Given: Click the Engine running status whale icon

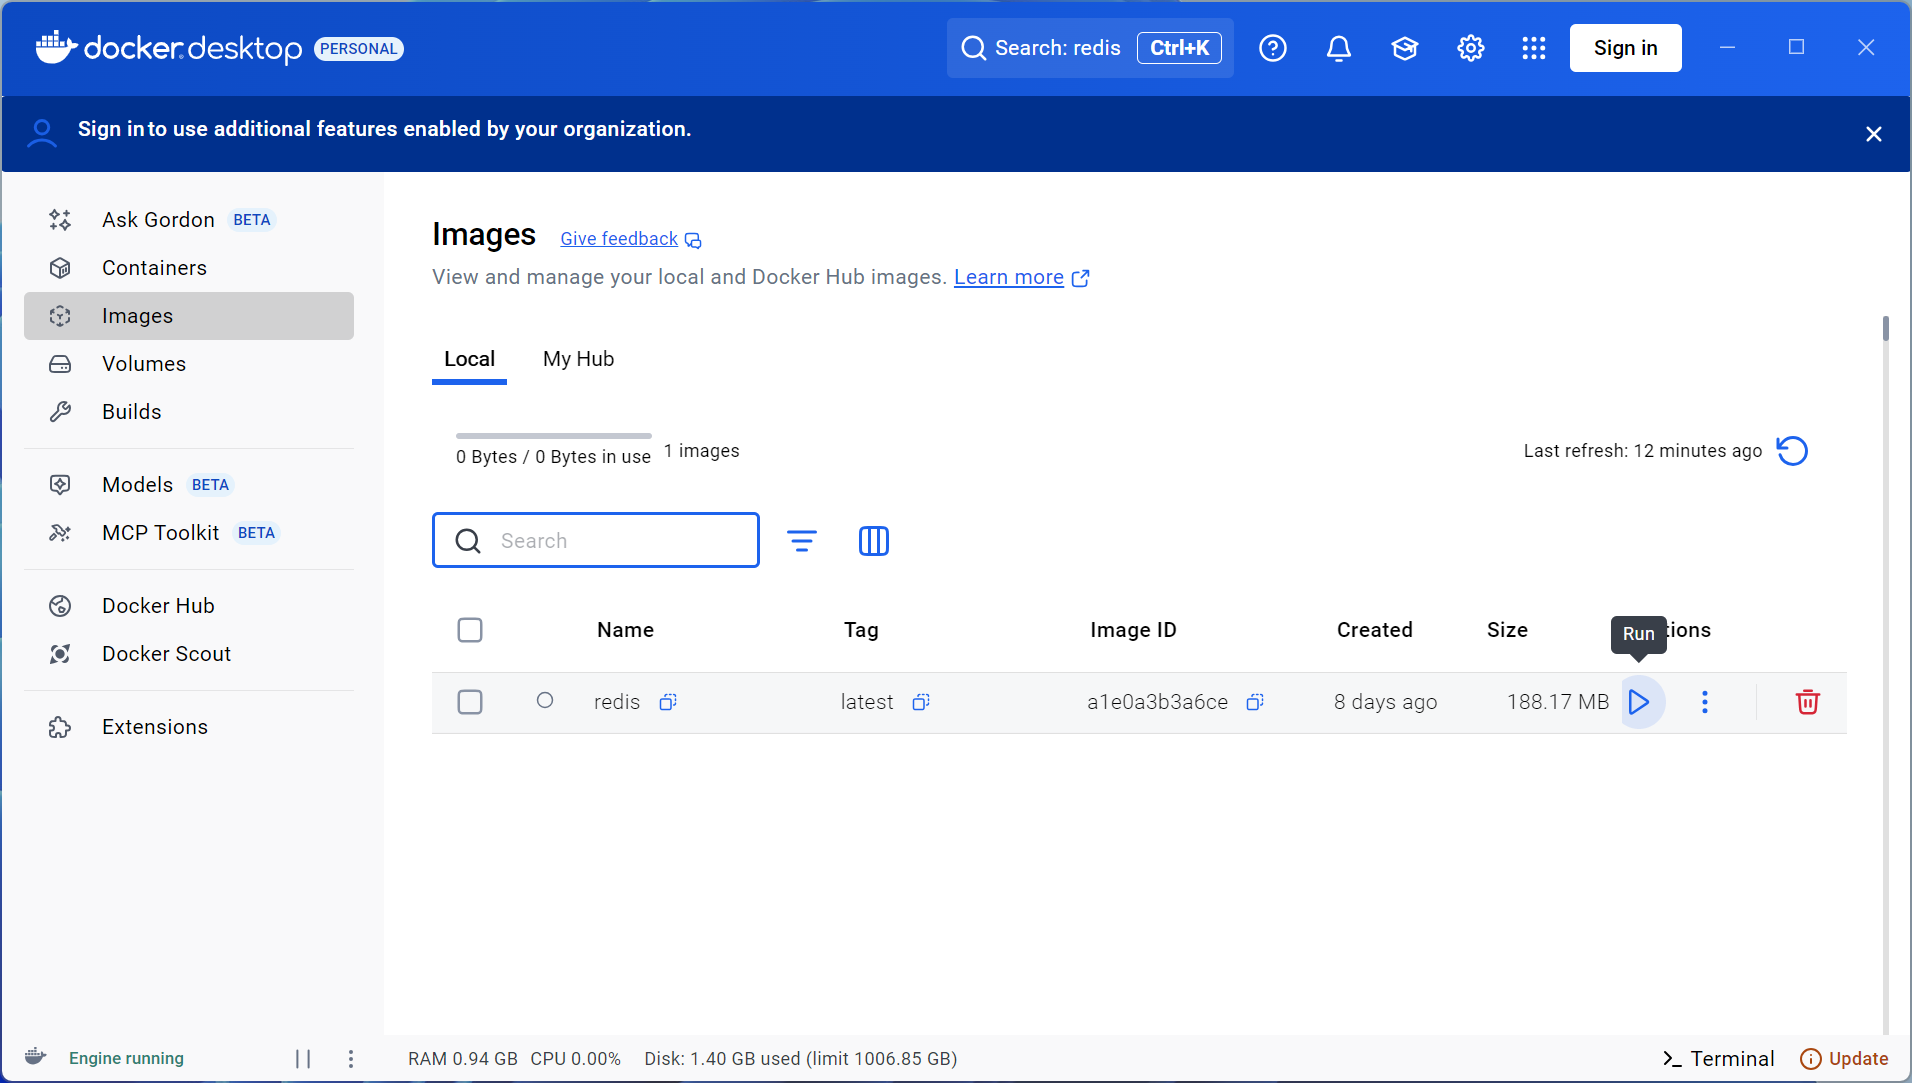Looking at the screenshot, I should (x=36, y=1057).
